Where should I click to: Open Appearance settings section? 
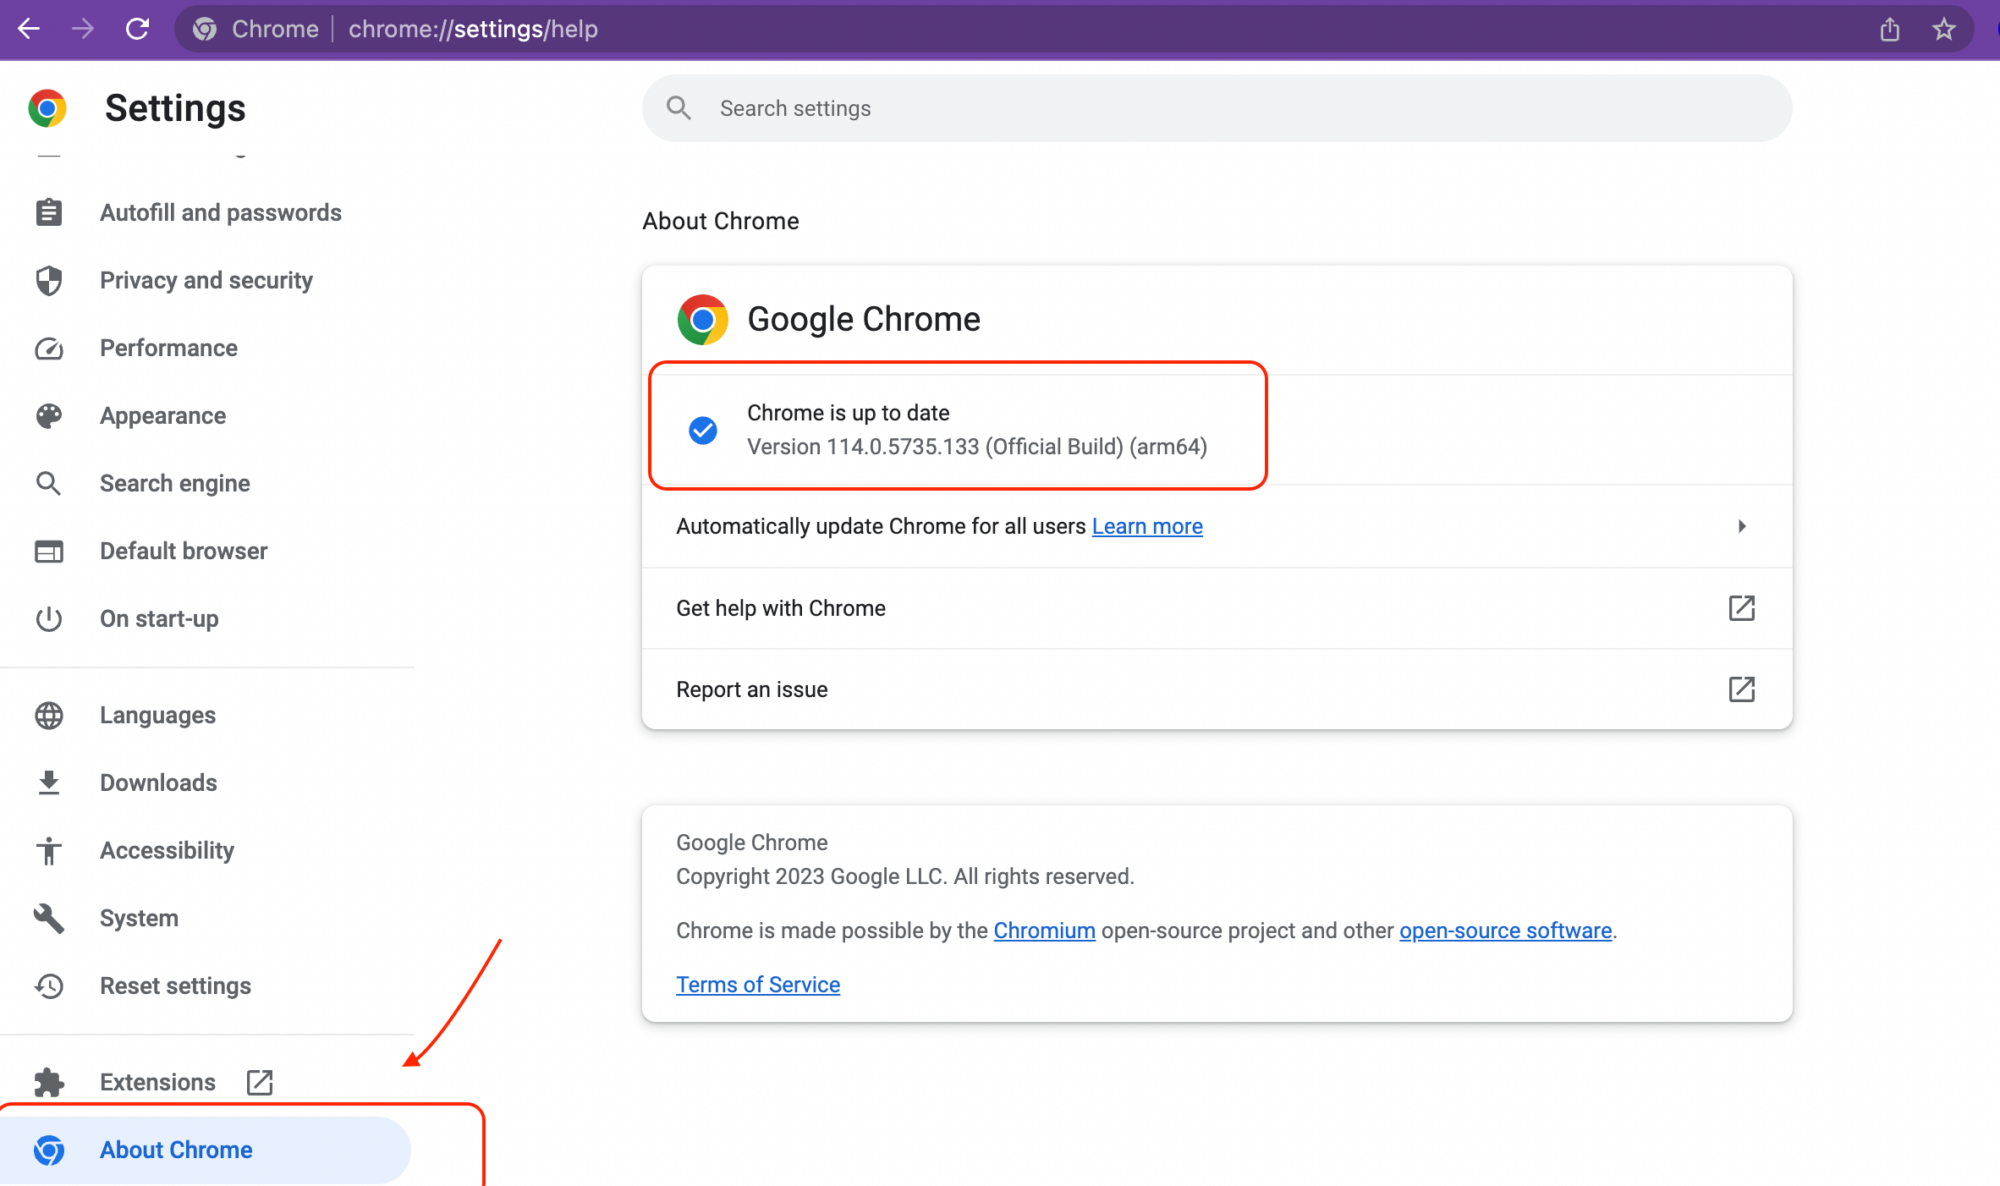[162, 416]
